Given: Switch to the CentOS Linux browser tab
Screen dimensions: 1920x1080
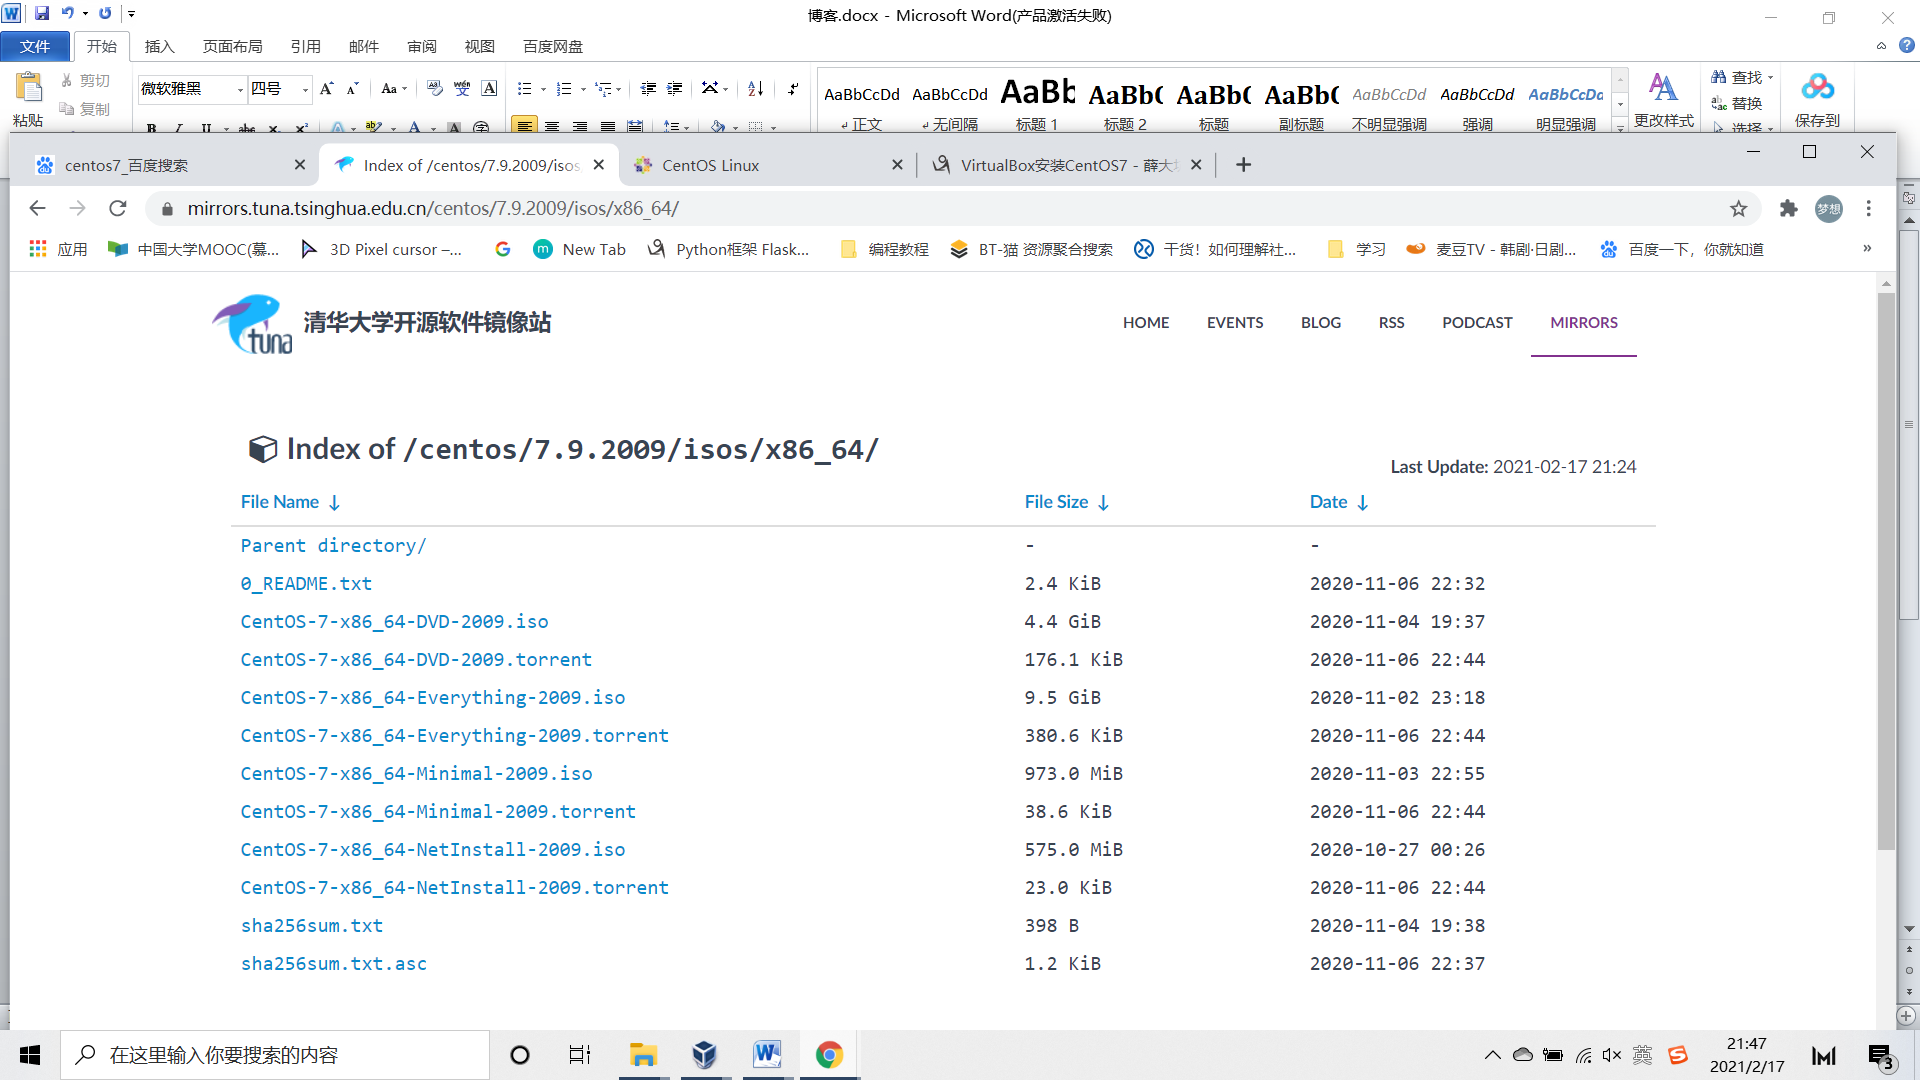Looking at the screenshot, I should pos(710,165).
